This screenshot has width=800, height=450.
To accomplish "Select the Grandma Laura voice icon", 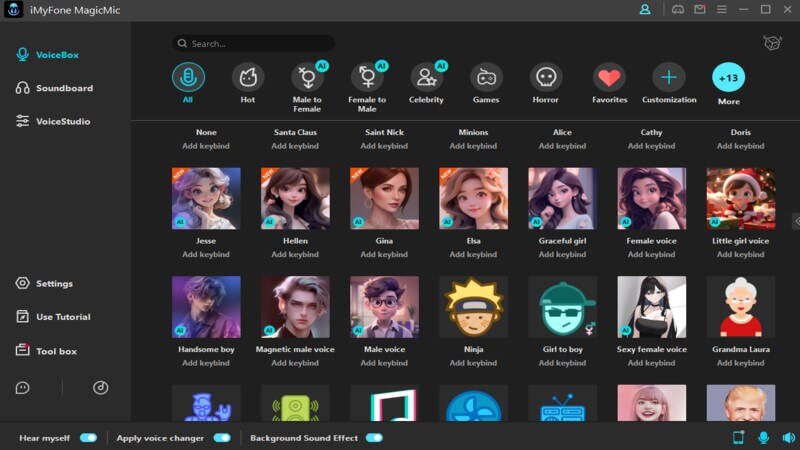I will tap(741, 307).
